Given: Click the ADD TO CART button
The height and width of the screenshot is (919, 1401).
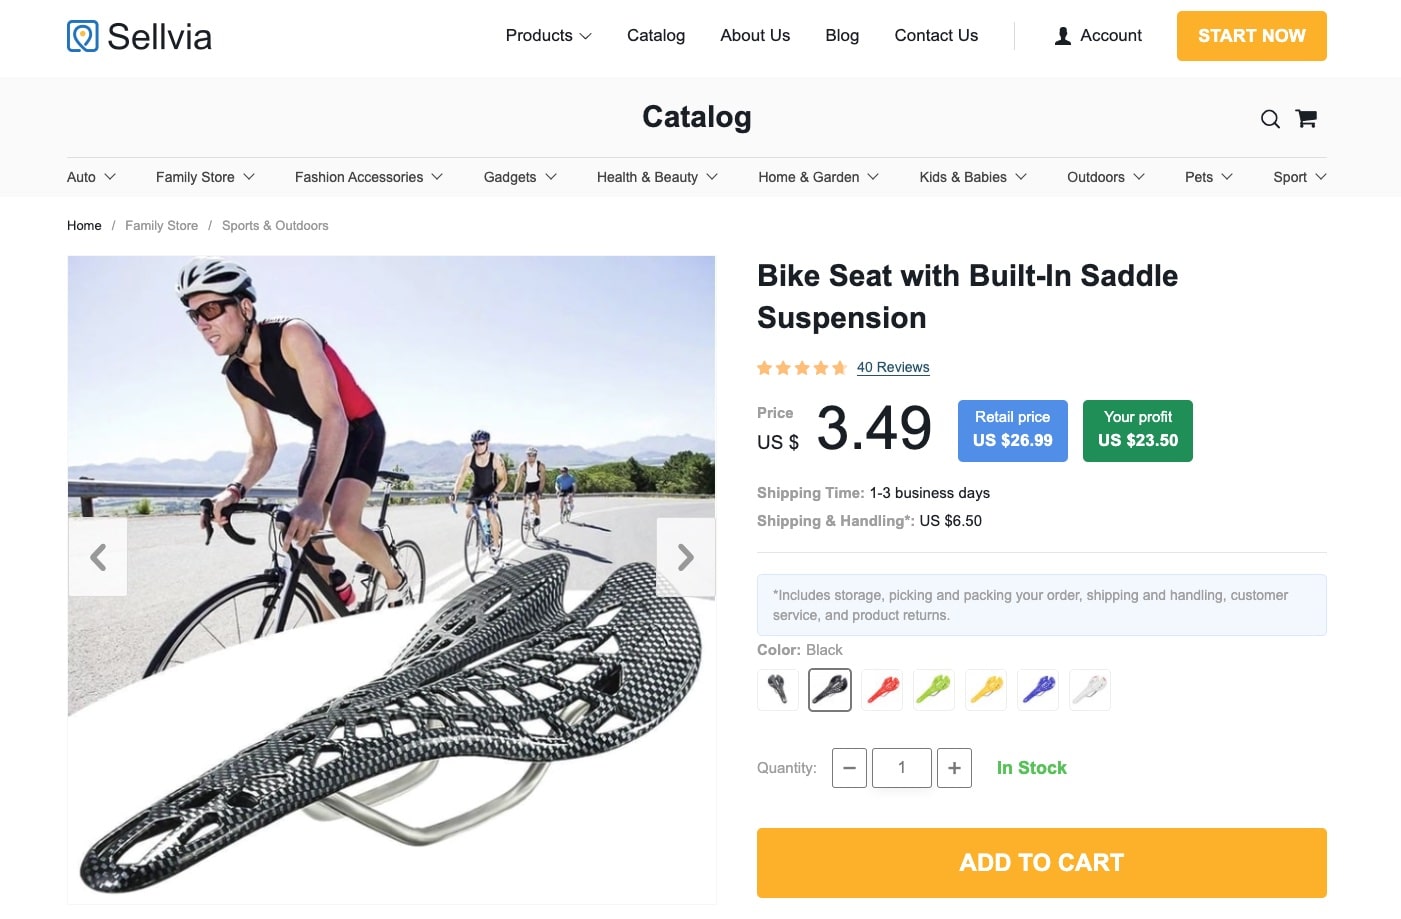Looking at the screenshot, I should point(1041,862).
